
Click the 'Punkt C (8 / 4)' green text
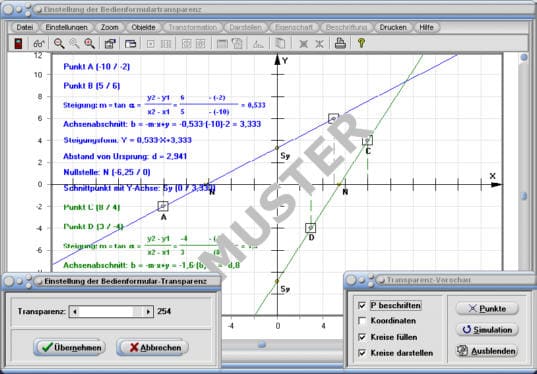tap(92, 207)
